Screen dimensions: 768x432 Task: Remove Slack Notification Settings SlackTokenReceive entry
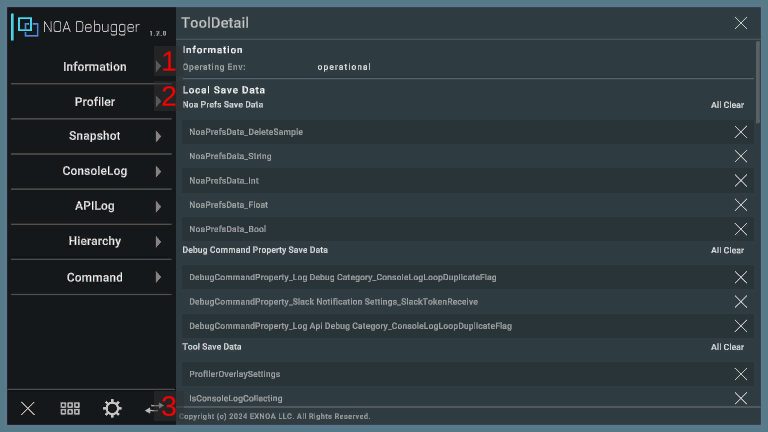(x=741, y=302)
